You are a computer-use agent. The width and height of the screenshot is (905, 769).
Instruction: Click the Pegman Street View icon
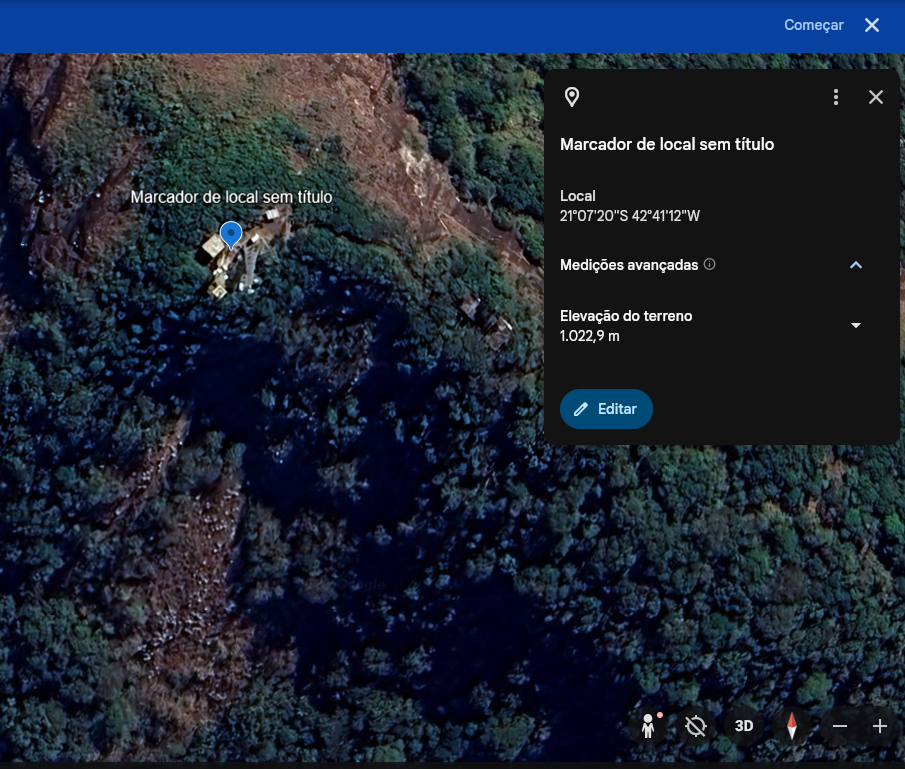coord(649,726)
